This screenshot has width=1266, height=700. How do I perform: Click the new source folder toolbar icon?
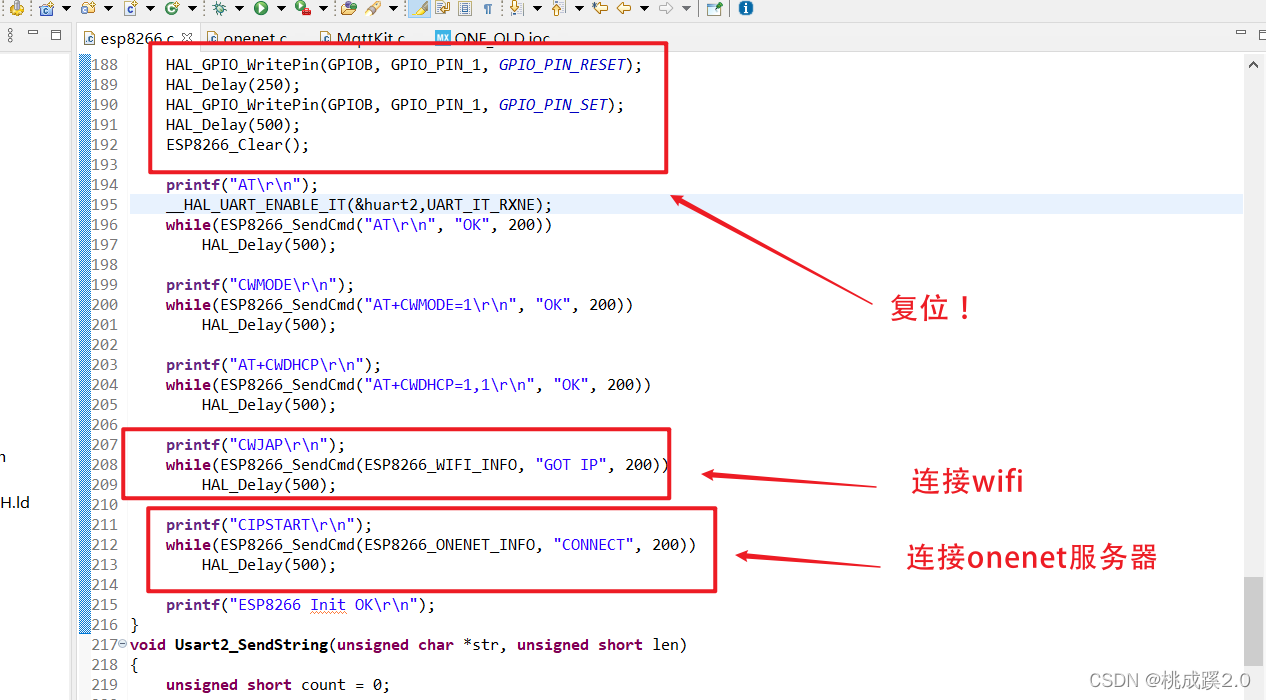88,8
